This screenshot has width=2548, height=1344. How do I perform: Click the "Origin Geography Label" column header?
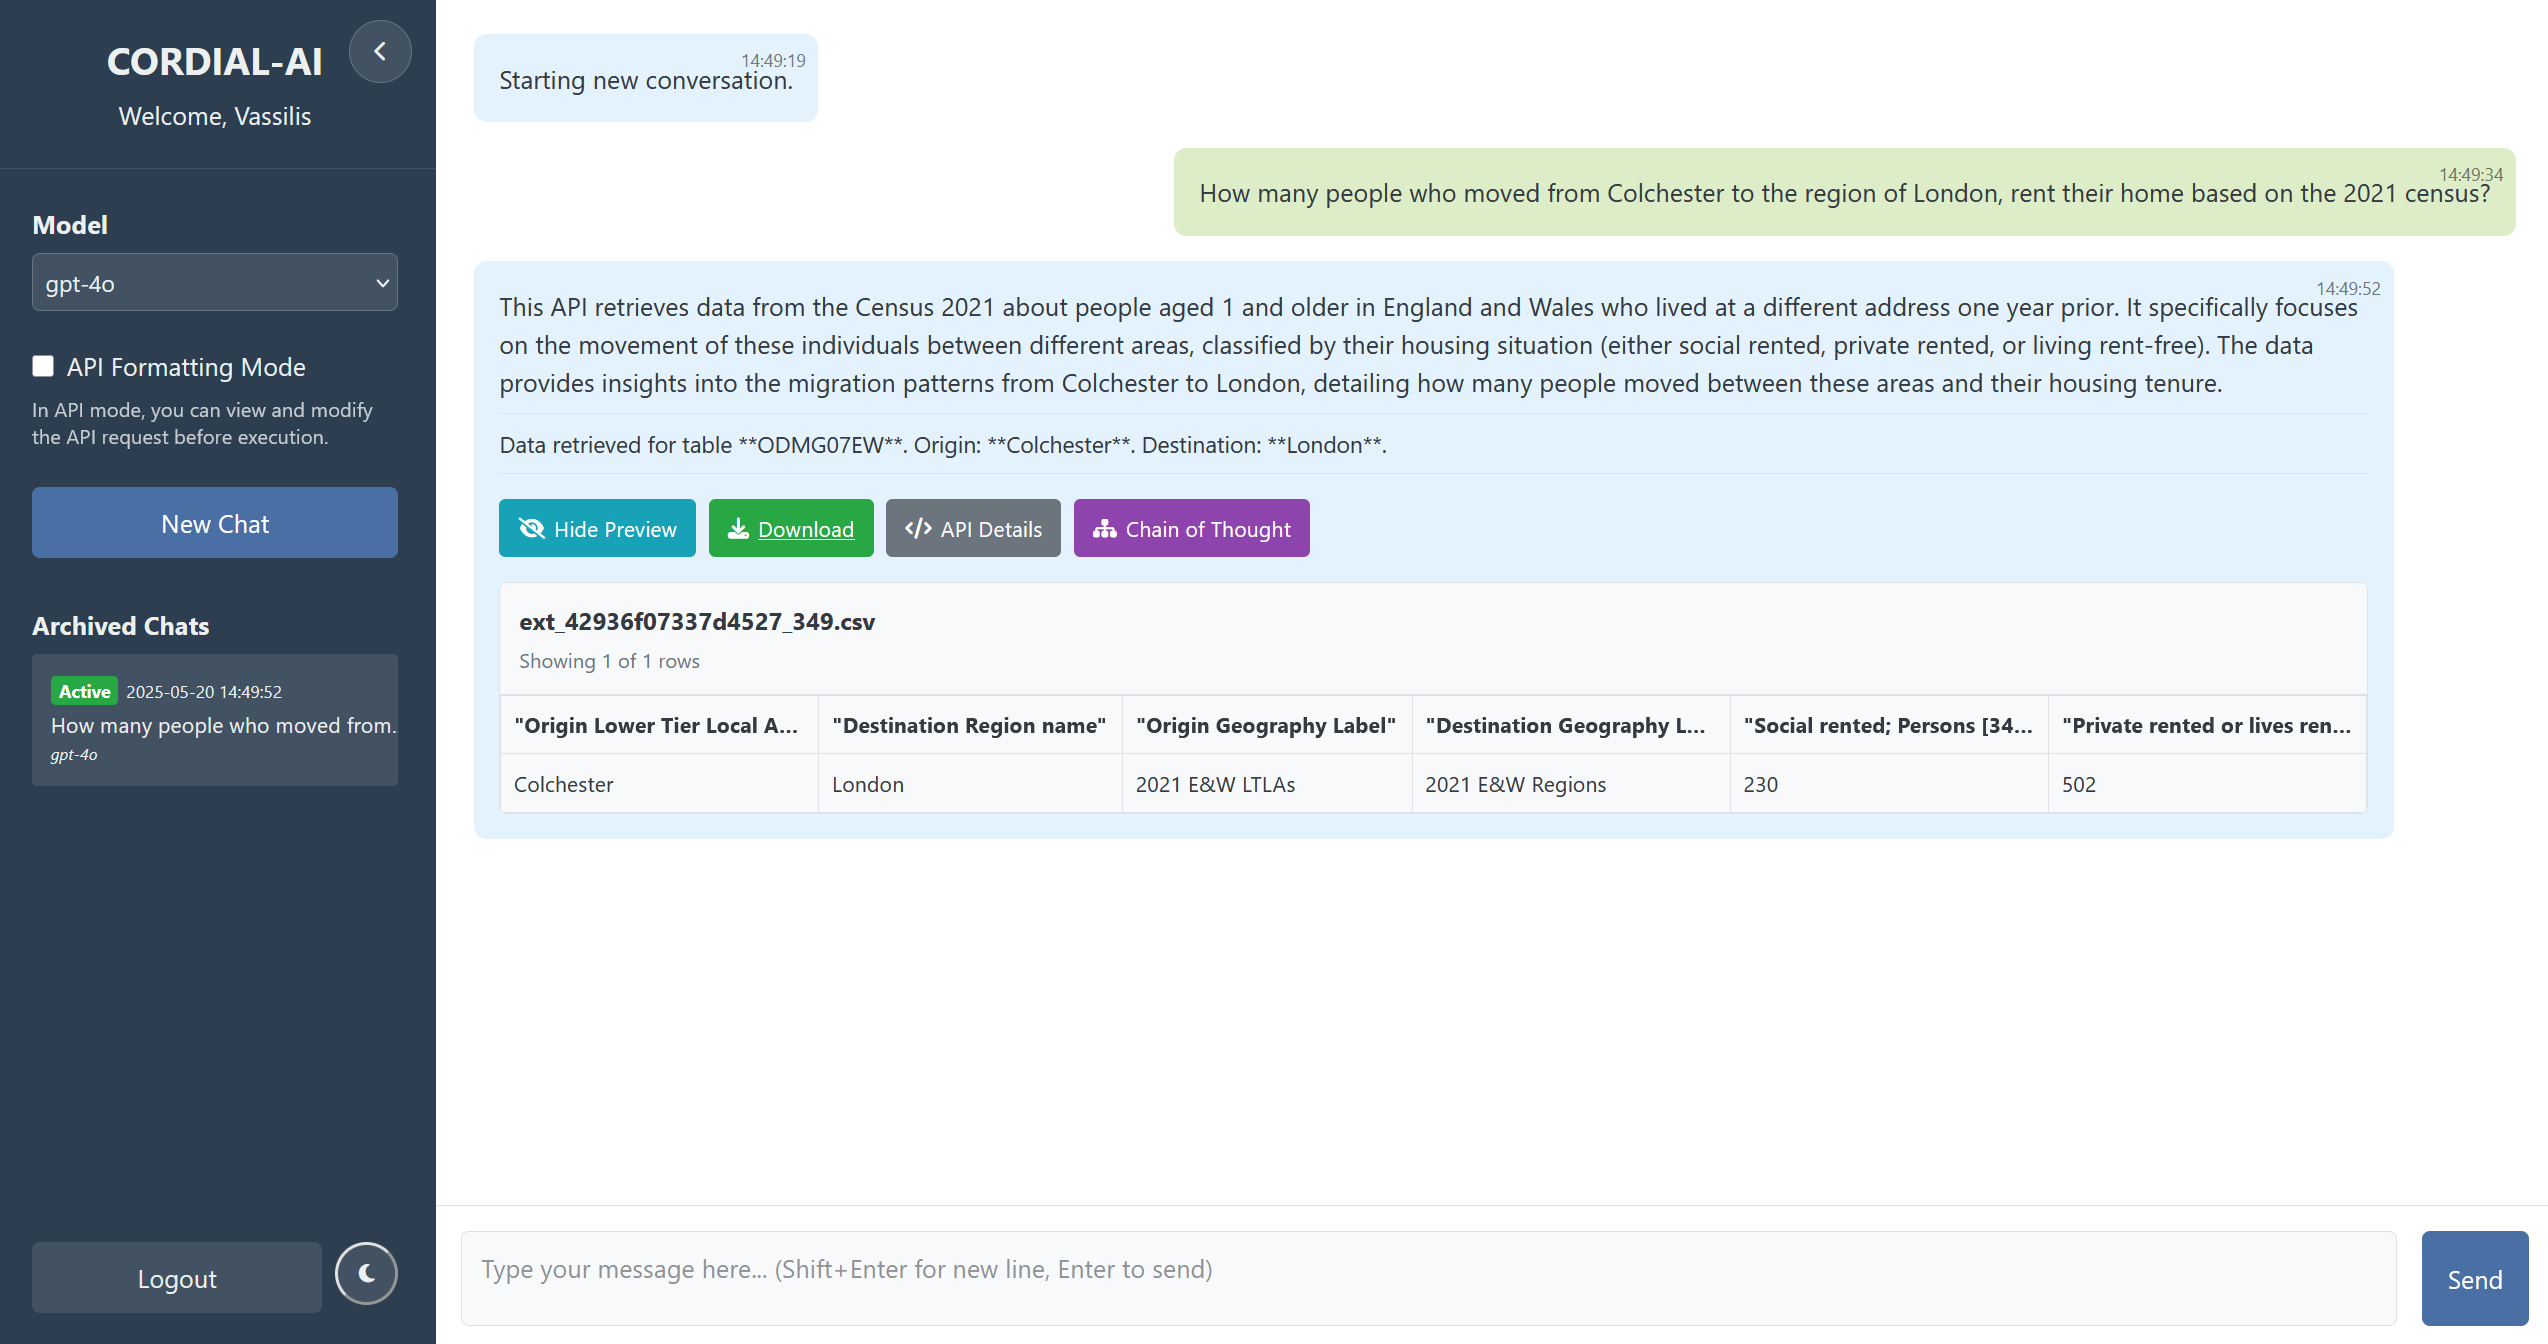(1266, 725)
